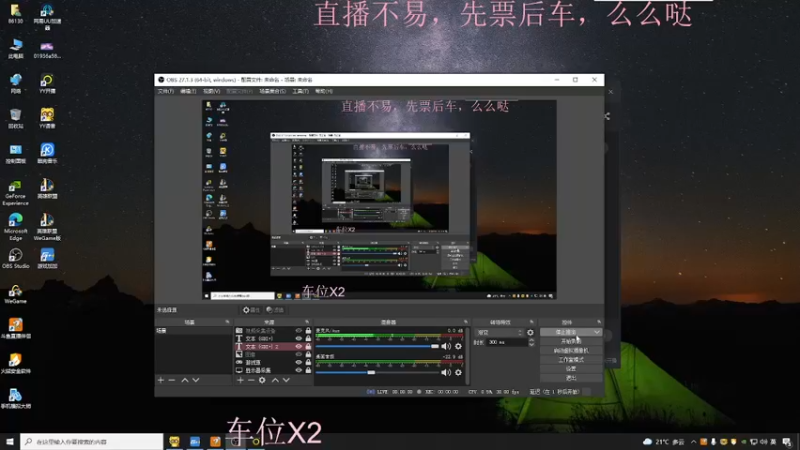Move selected source up in Sources list
This screenshot has width=800, height=450.
point(275,380)
